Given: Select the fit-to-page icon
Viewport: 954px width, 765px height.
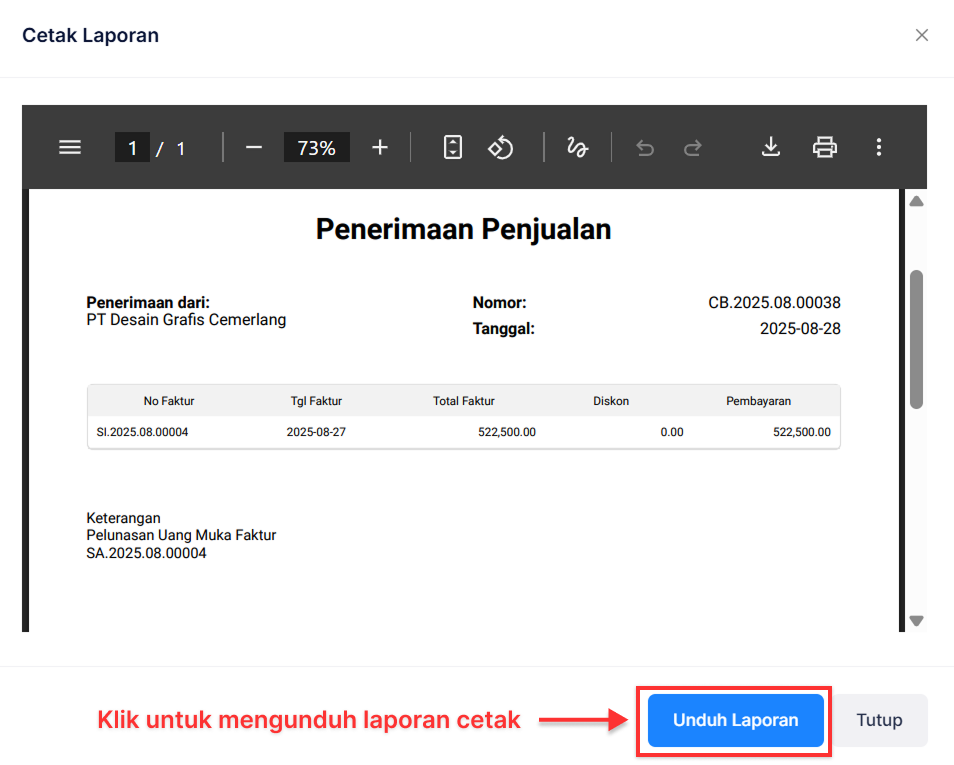Looking at the screenshot, I should tap(452, 147).
